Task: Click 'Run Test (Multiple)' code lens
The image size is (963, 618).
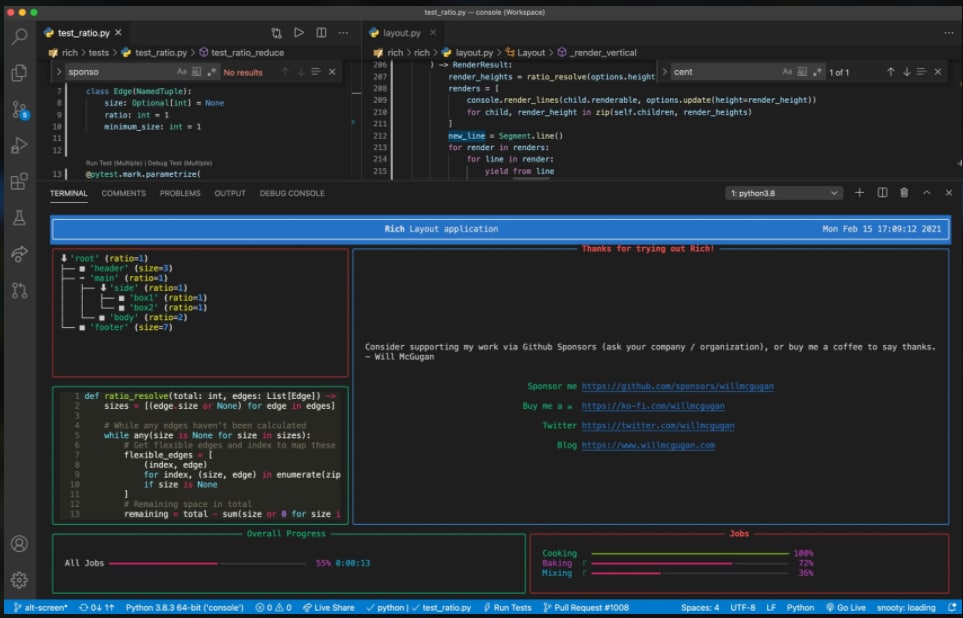Action: 114,163
